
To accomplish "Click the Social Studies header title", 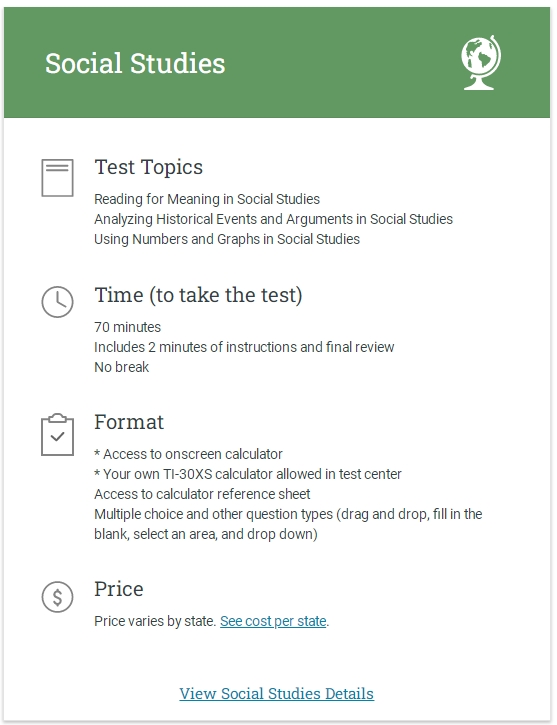I will (135, 63).
